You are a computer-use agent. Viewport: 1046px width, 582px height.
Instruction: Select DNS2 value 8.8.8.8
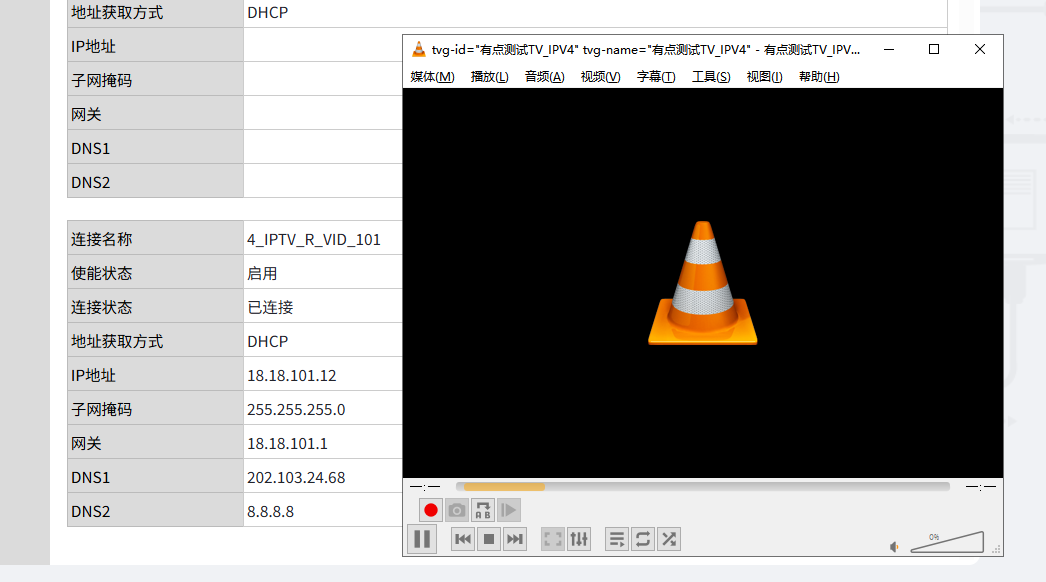pos(271,512)
